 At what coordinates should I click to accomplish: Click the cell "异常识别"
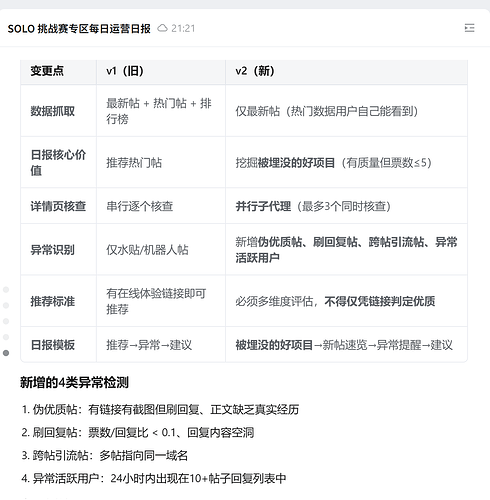pyautogui.click(x=58, y=249)
